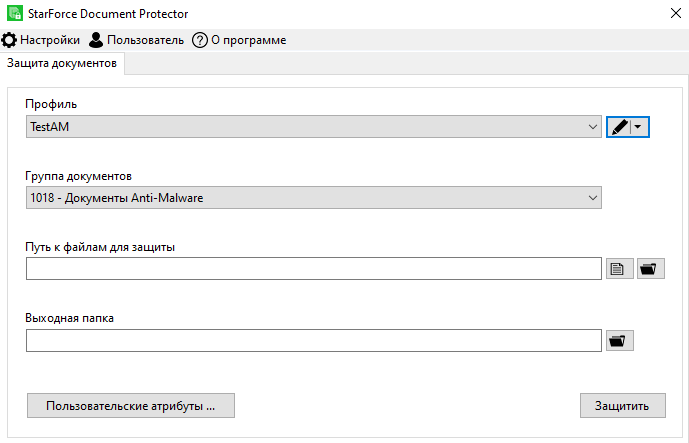Expand the Группа документов dropdown
The width and height of the screenshot is (689, 443).
pyautogui.click(x=314, y=198)
